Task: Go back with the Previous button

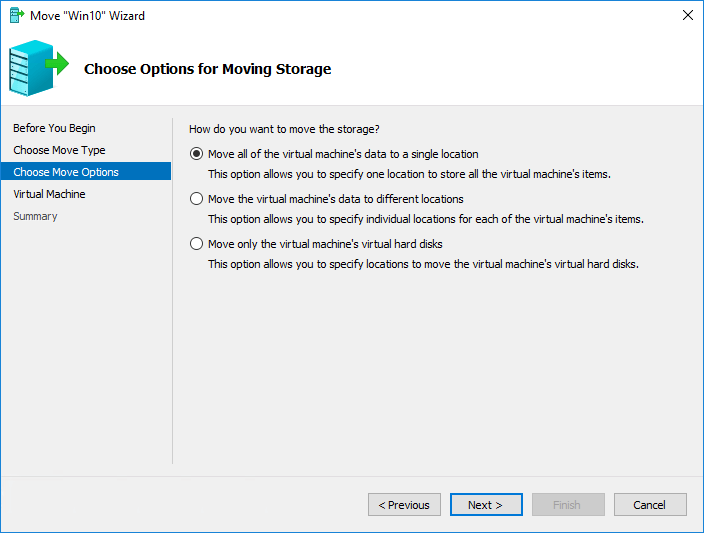Action: pos(404,505)
